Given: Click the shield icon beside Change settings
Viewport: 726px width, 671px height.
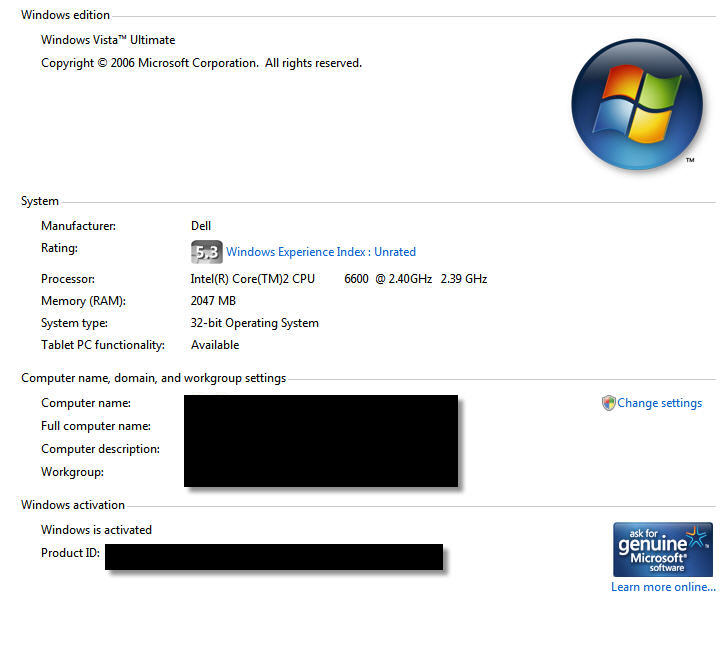Looking at the screenshot, I should [x=608, y=403].
